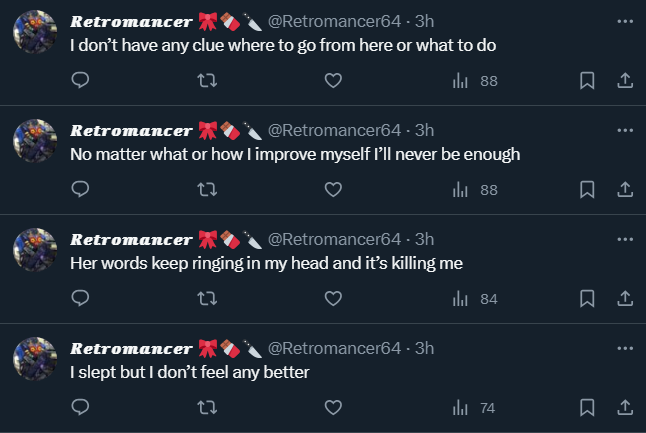646x433 pixels.
Task: Click @Retromancer64 handle on the last tweet
Action: 334,348
